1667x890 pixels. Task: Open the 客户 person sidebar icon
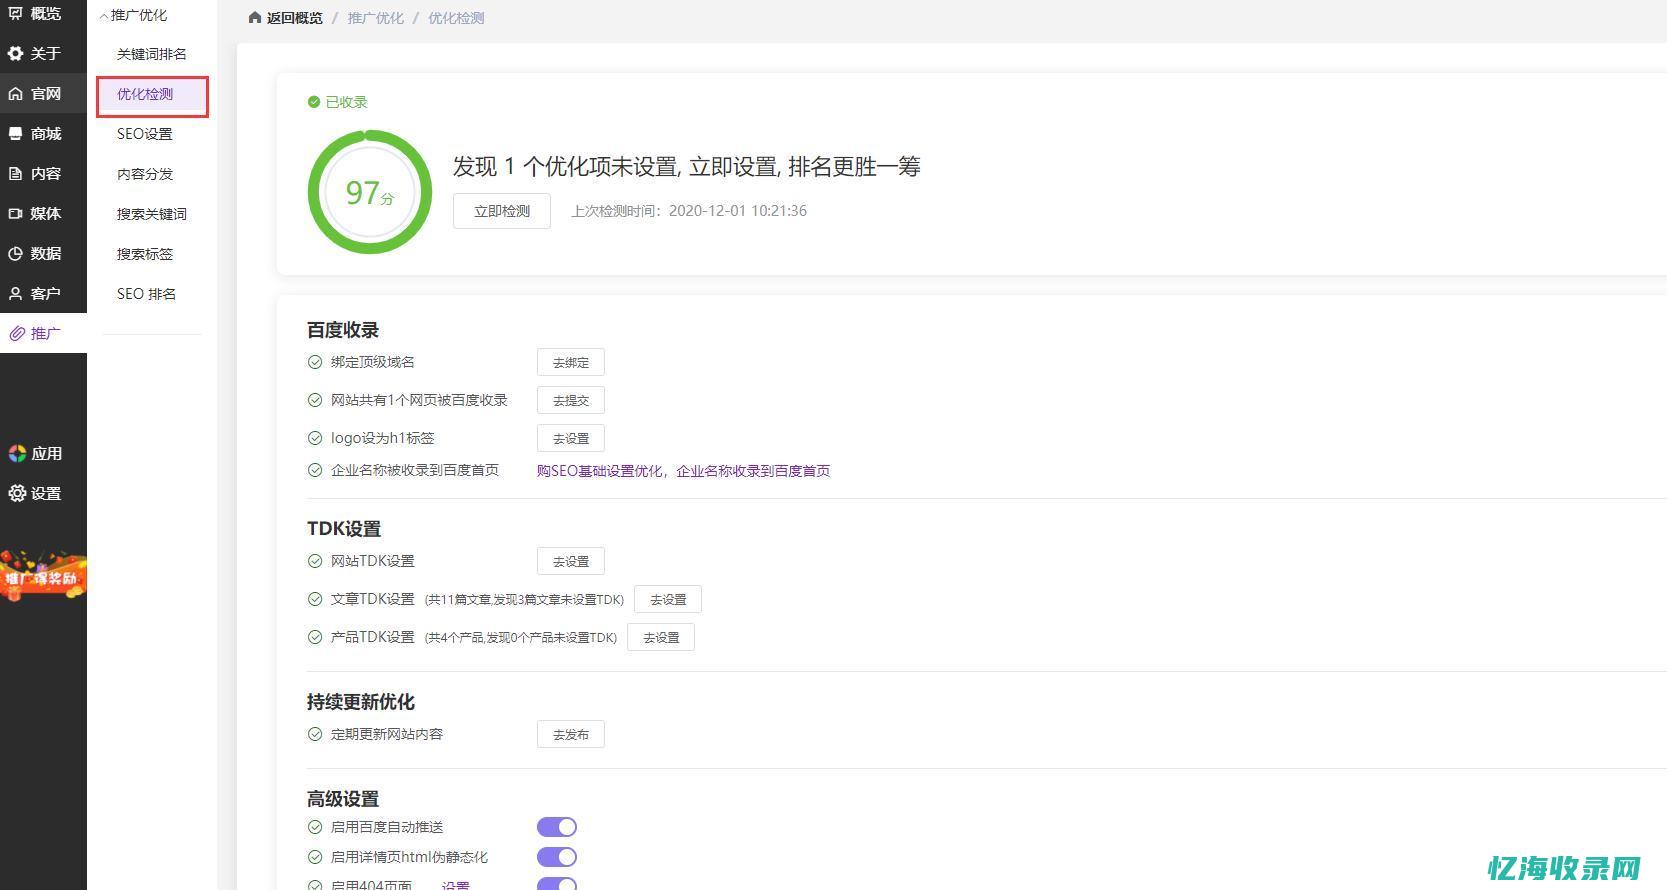coord(16,293)
